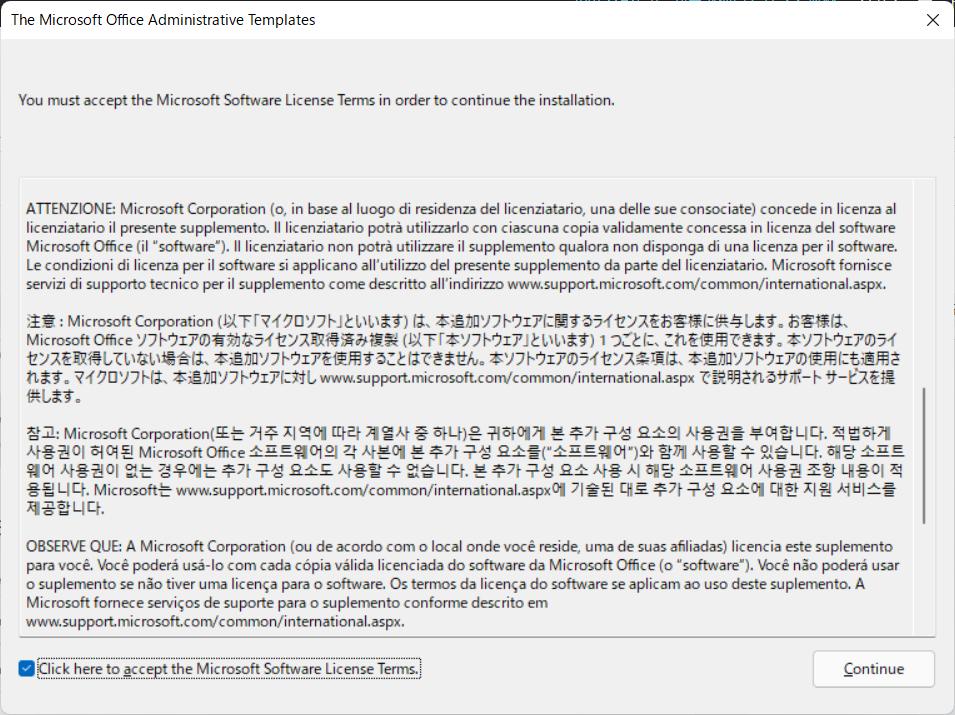Screen dimensions: 955x715
Task: Click the 'You must accept' instruction text
Action: coord(316,100)
